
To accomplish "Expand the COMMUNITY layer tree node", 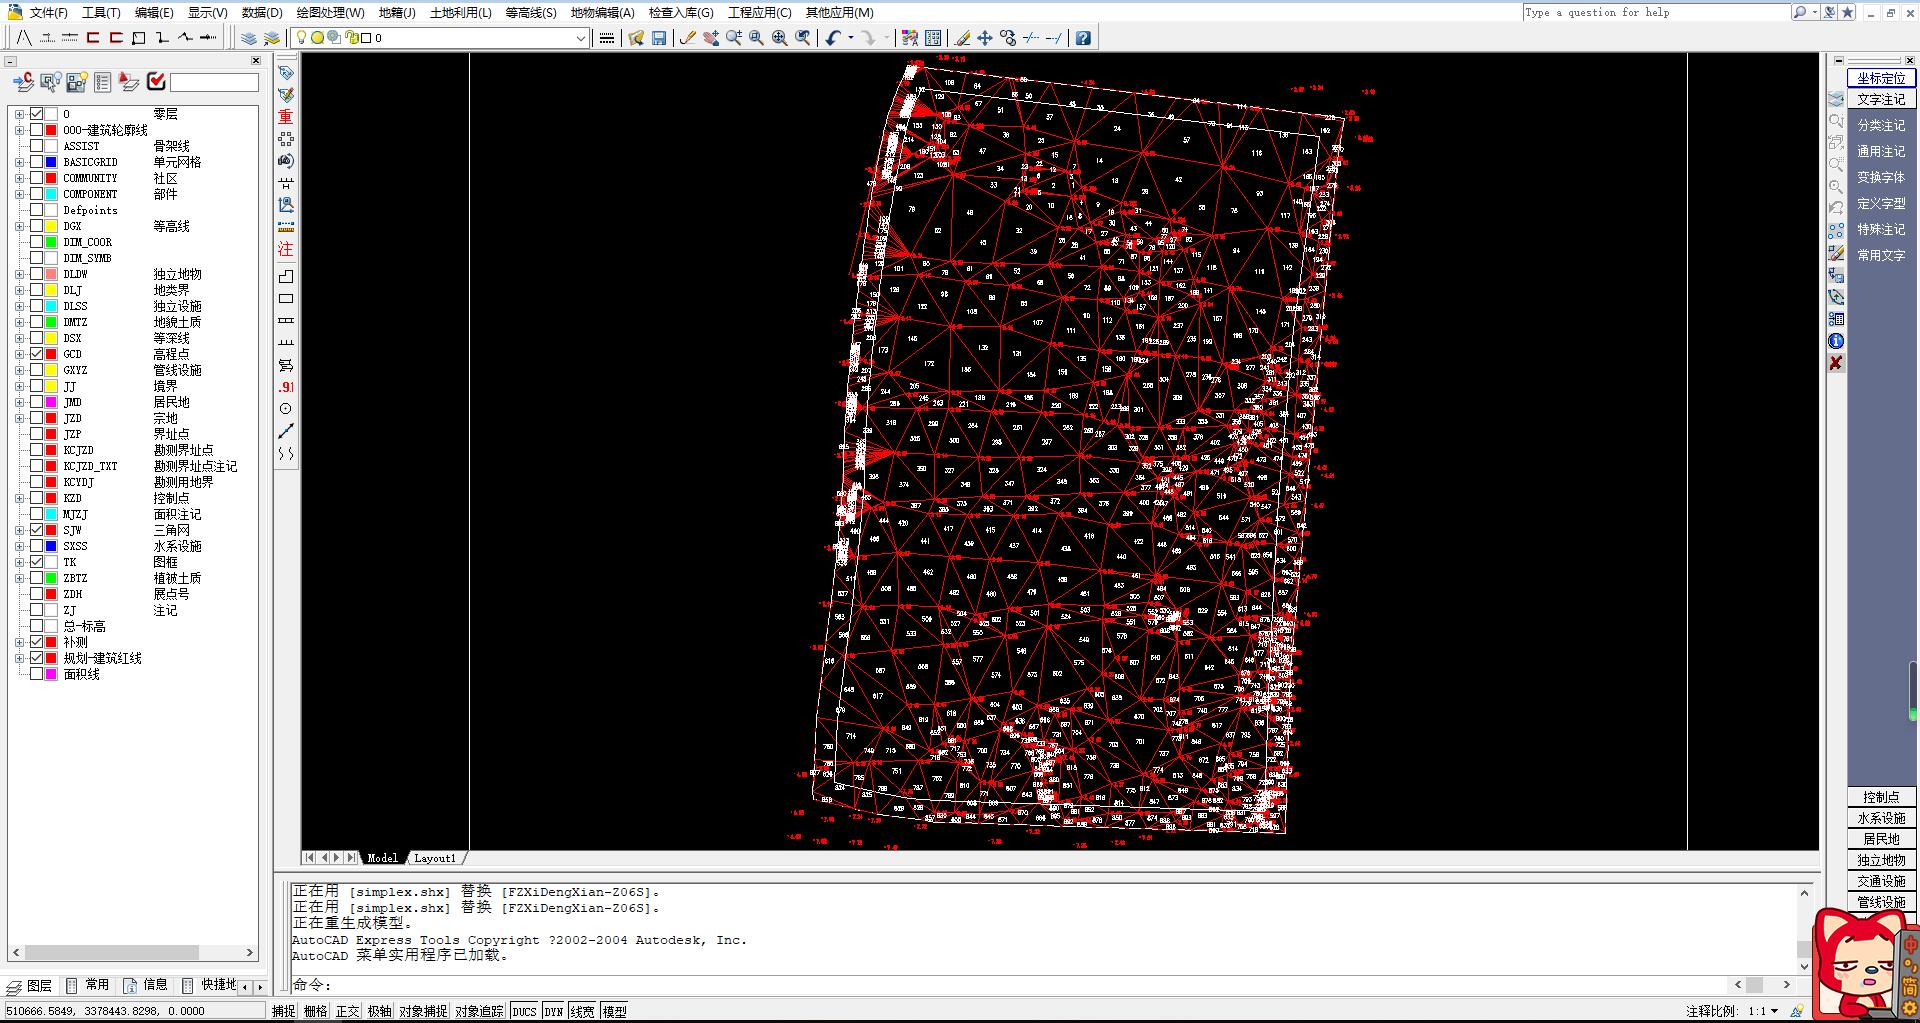I will (x=19, y=178).
